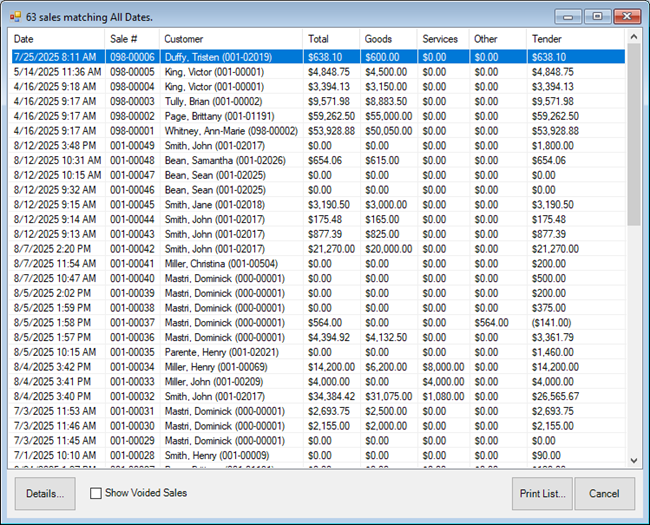Close the sales list window
The height and width of the screenshot is (525, 650).
click(627, 17)
